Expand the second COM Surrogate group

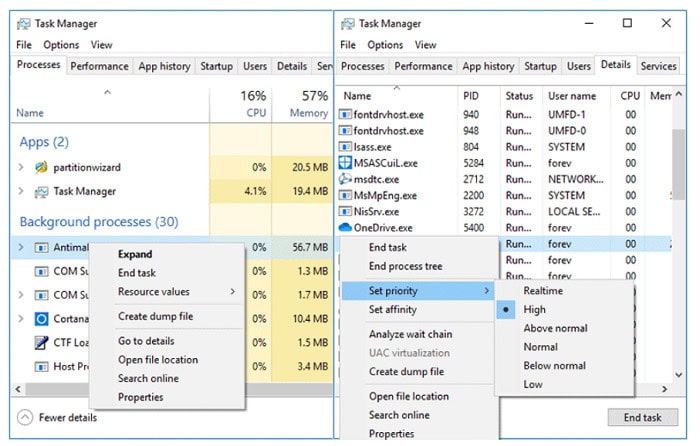(x=21, y=295)
